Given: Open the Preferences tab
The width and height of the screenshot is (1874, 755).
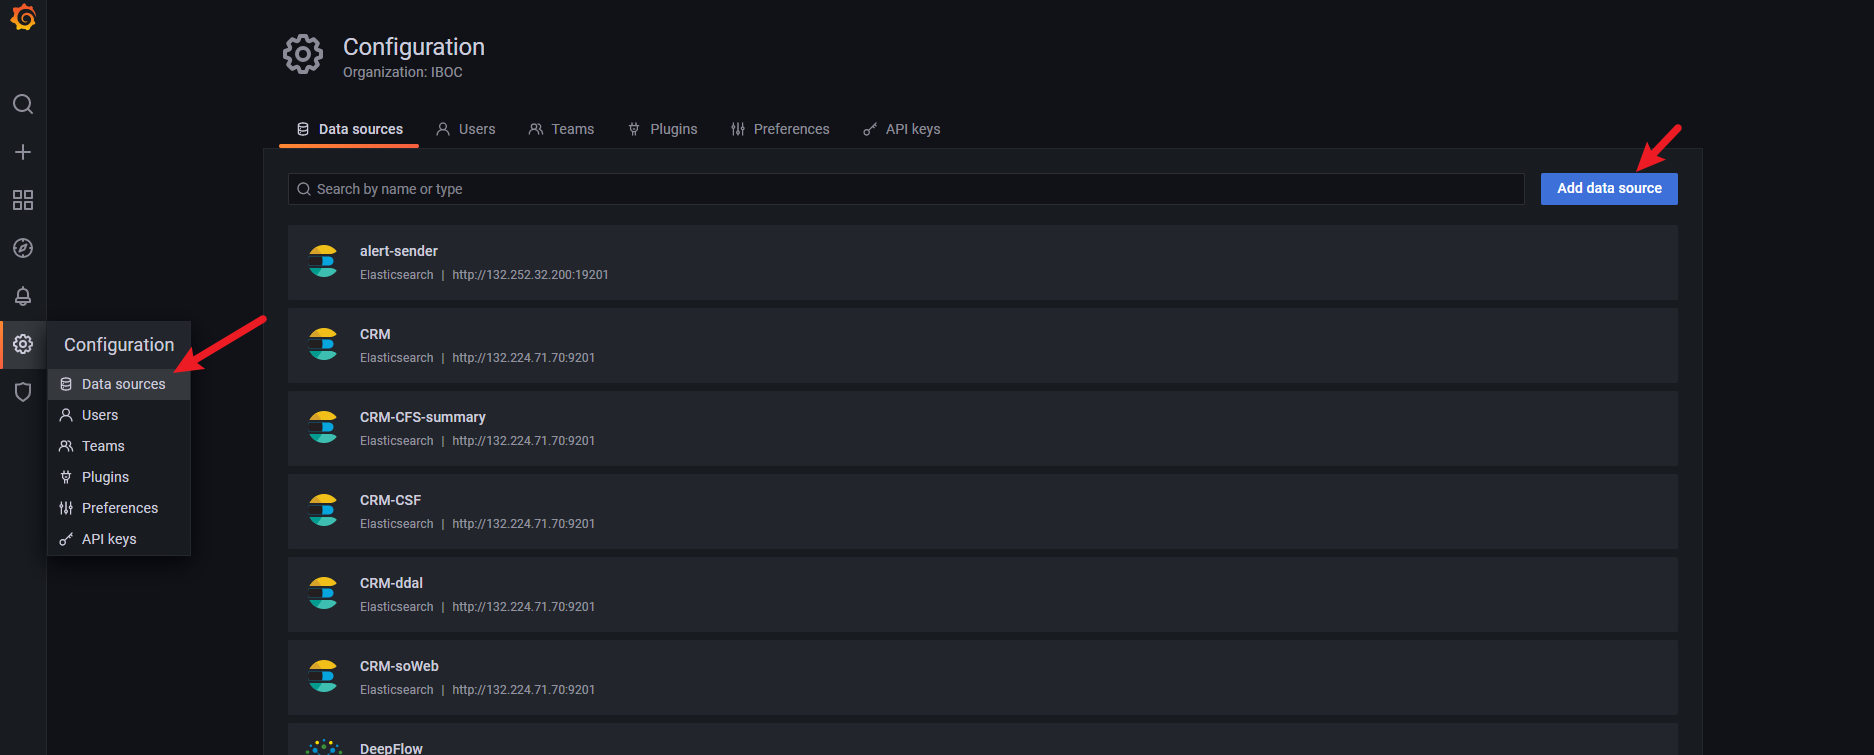Looking at the screenshot, I should click(x=780, y=129).
